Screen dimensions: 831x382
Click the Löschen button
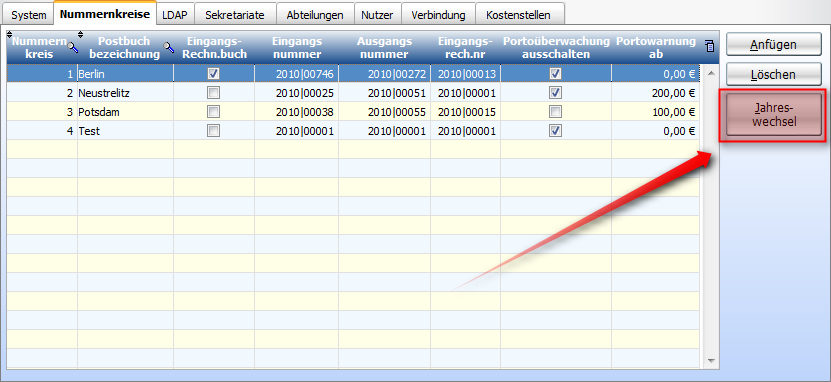[773, 75]
